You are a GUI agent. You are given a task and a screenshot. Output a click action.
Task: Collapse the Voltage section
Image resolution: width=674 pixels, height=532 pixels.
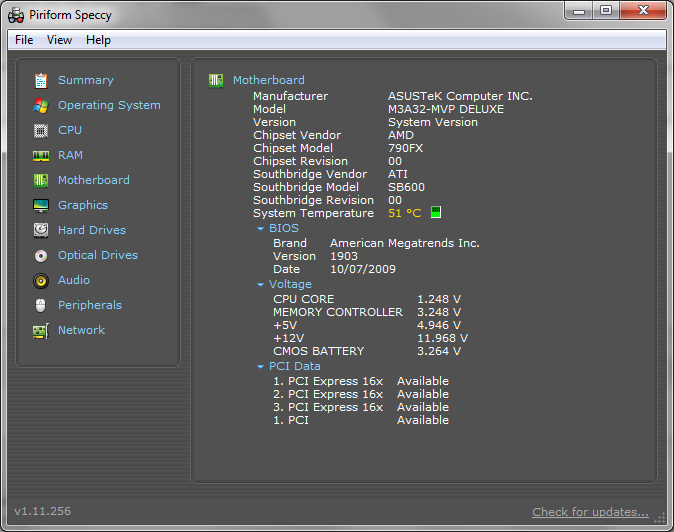pyautogui.click(x=261, y=285)
